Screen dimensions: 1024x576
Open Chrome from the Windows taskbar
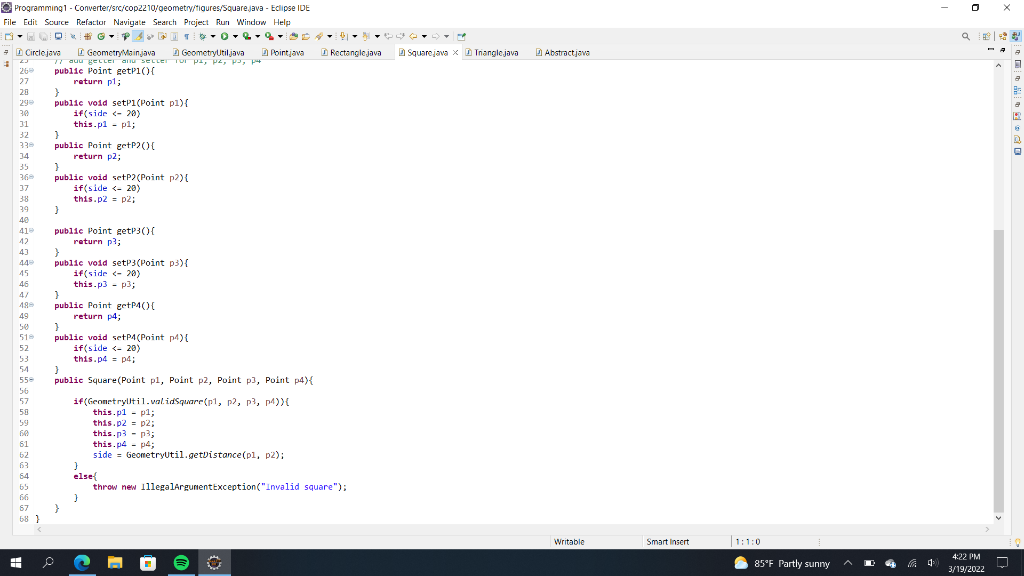coord(82,562)
